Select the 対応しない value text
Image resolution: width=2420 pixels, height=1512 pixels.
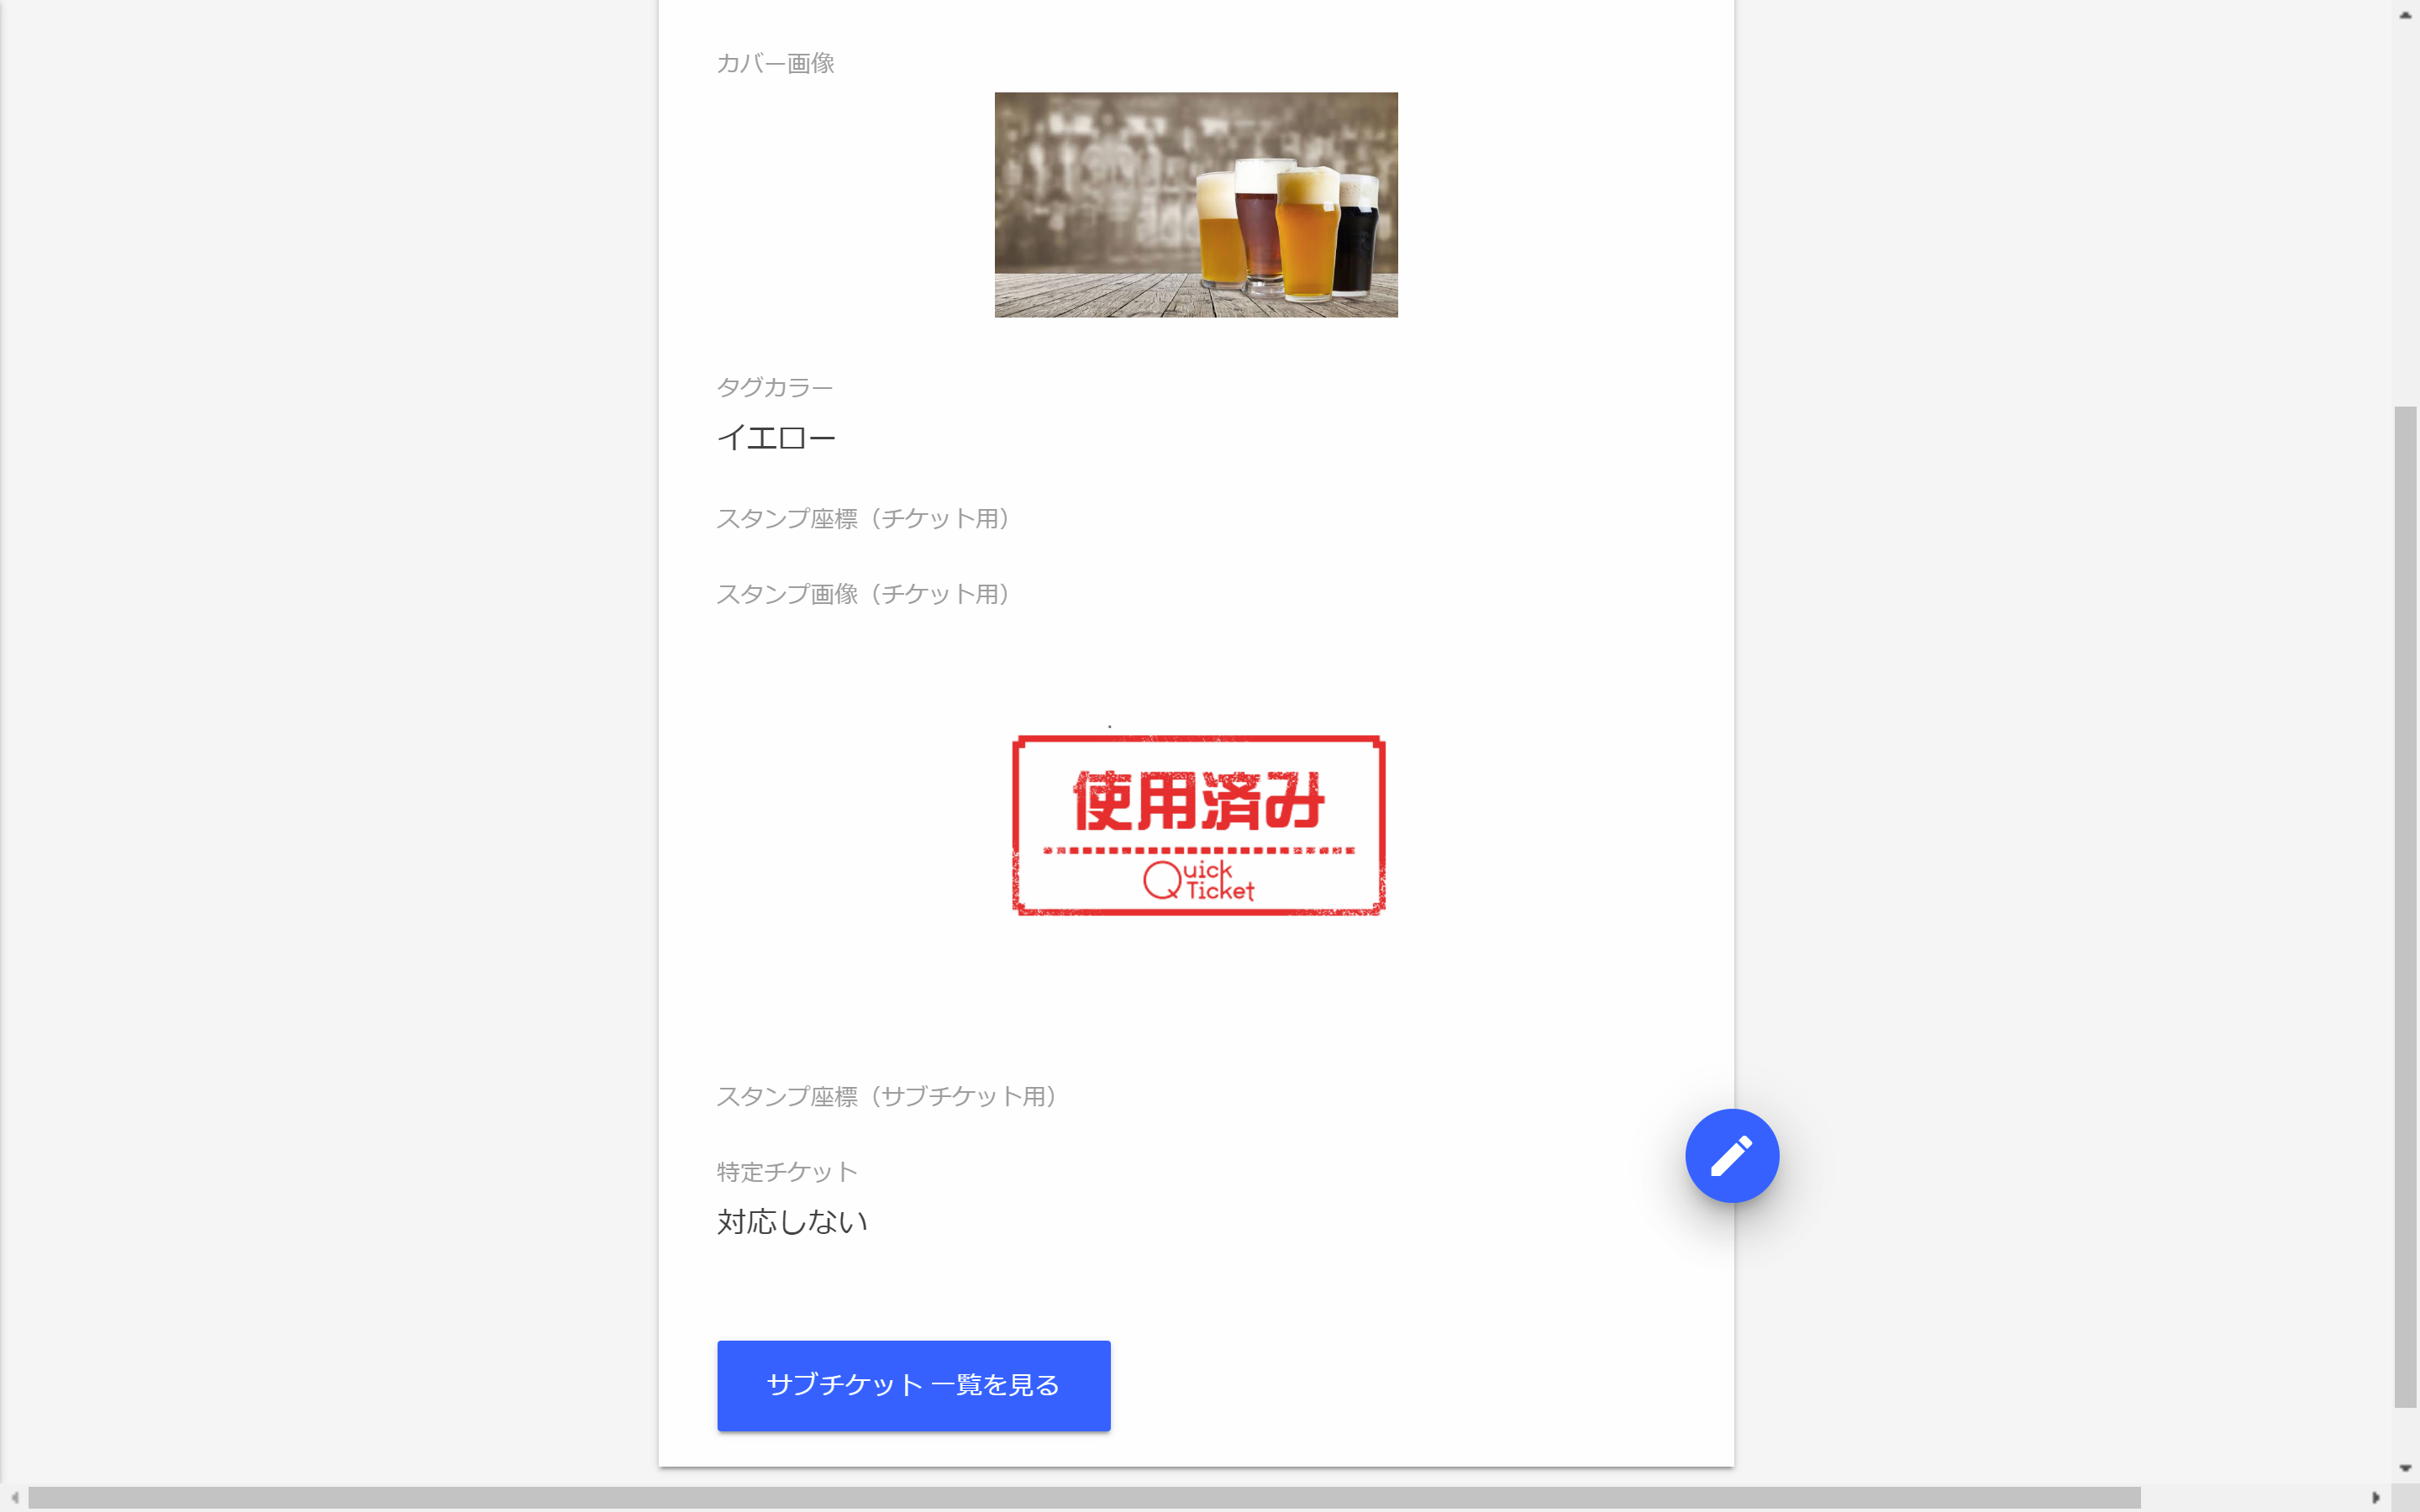click(x=792, y=1222)
